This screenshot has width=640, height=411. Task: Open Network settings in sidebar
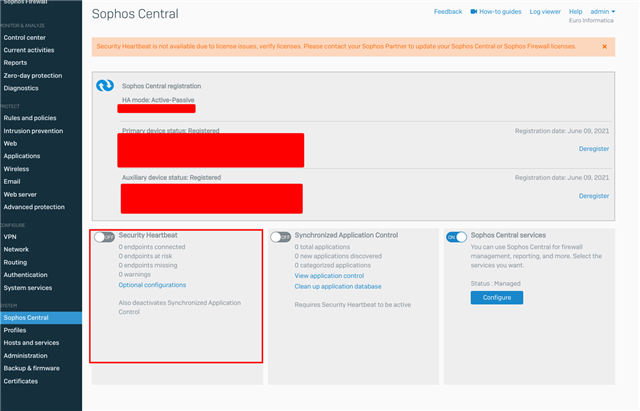click(16, 249)
